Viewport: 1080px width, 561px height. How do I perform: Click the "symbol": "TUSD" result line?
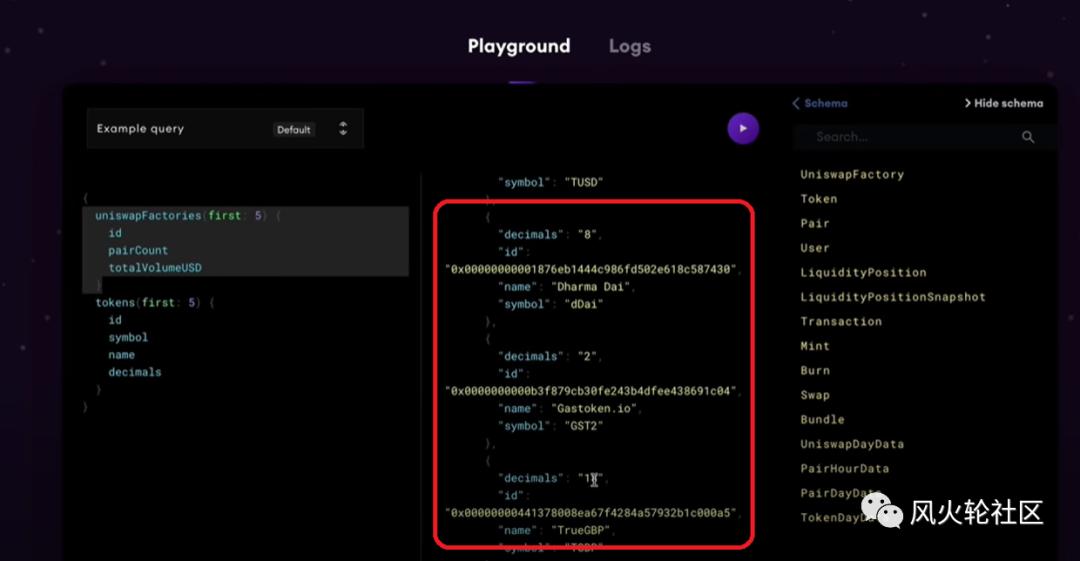coord(550,183)
